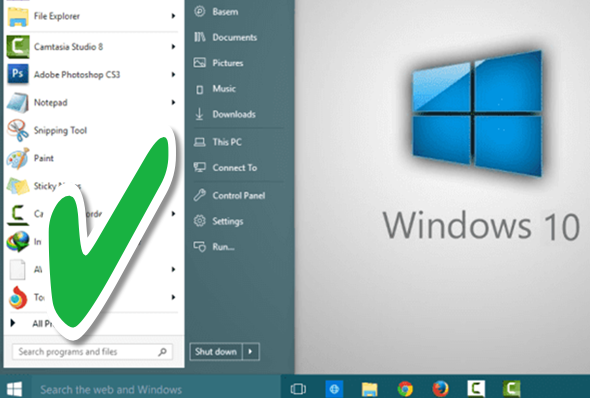
Task: Expand File Explorer jump list arrow
Action: [173, 16]
